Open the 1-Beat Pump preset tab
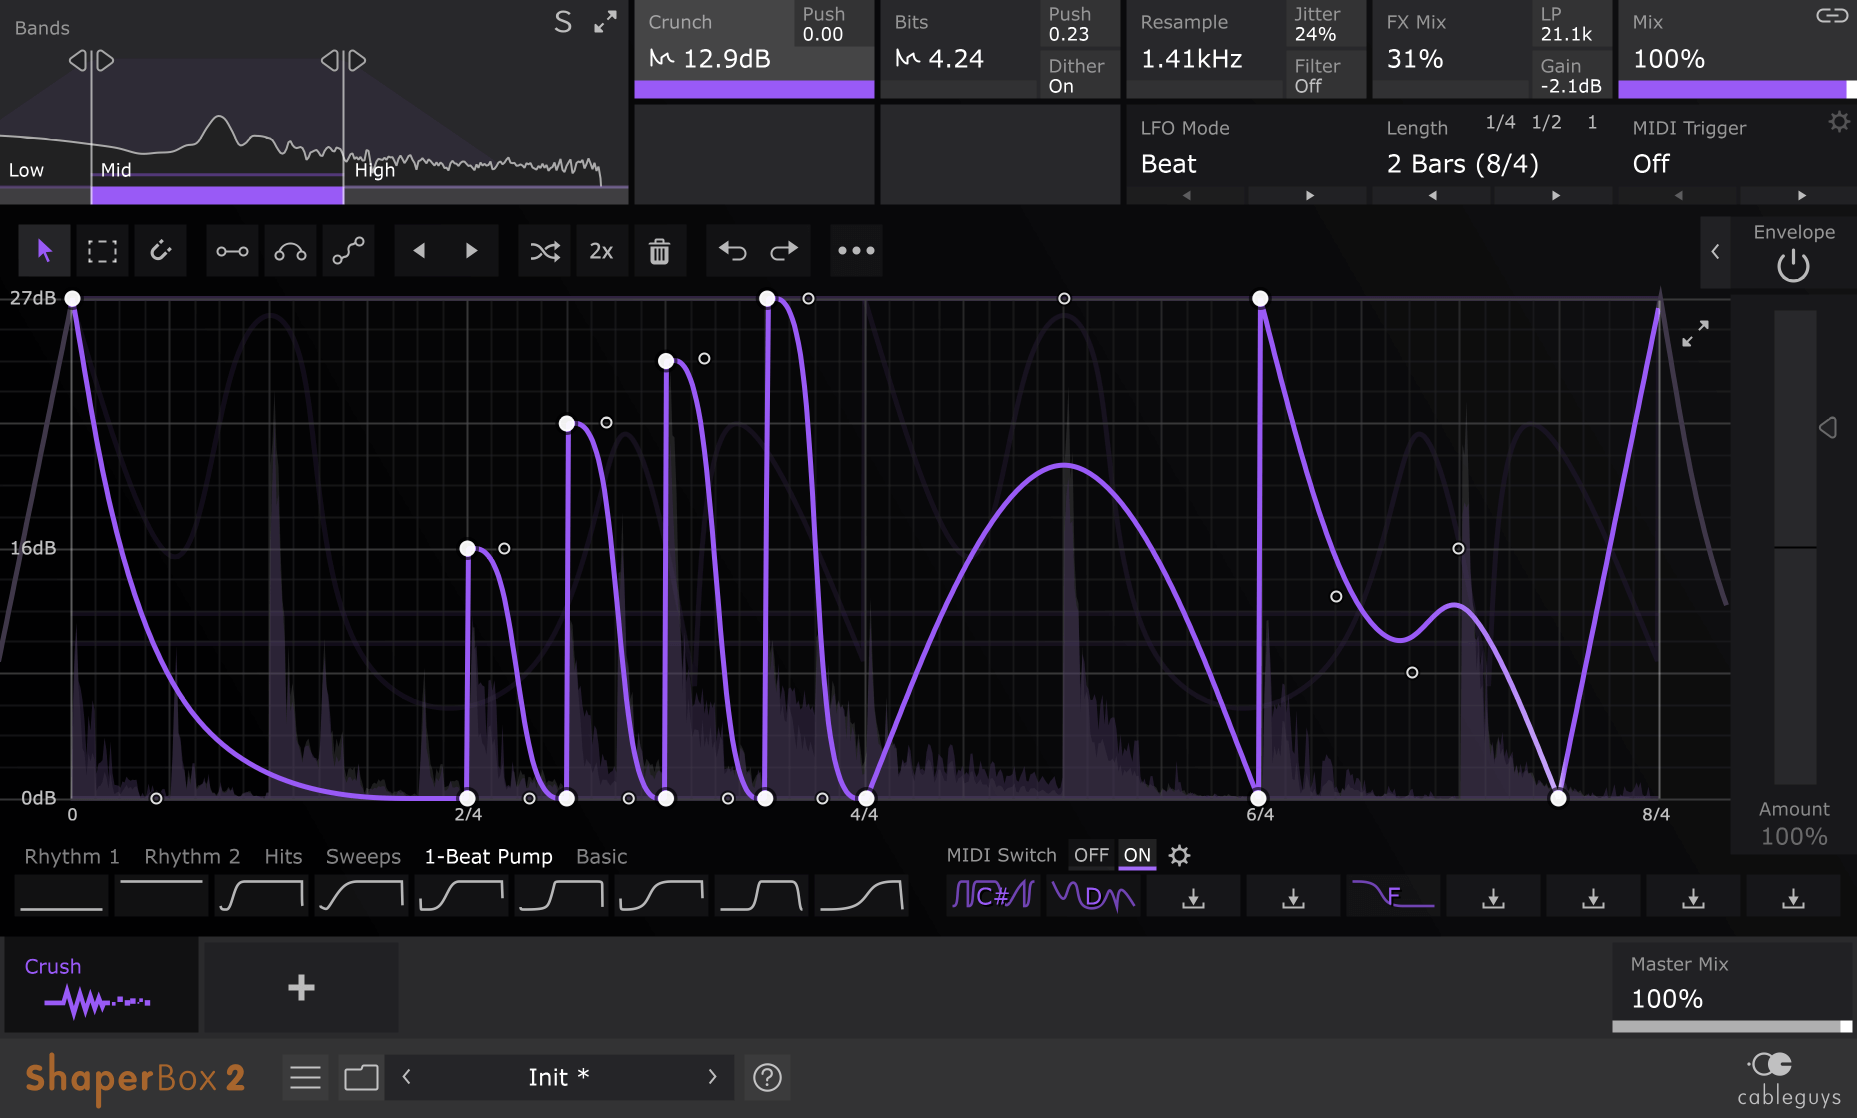The width and height of the screenshot is (1857, 1118). [488, 857]
